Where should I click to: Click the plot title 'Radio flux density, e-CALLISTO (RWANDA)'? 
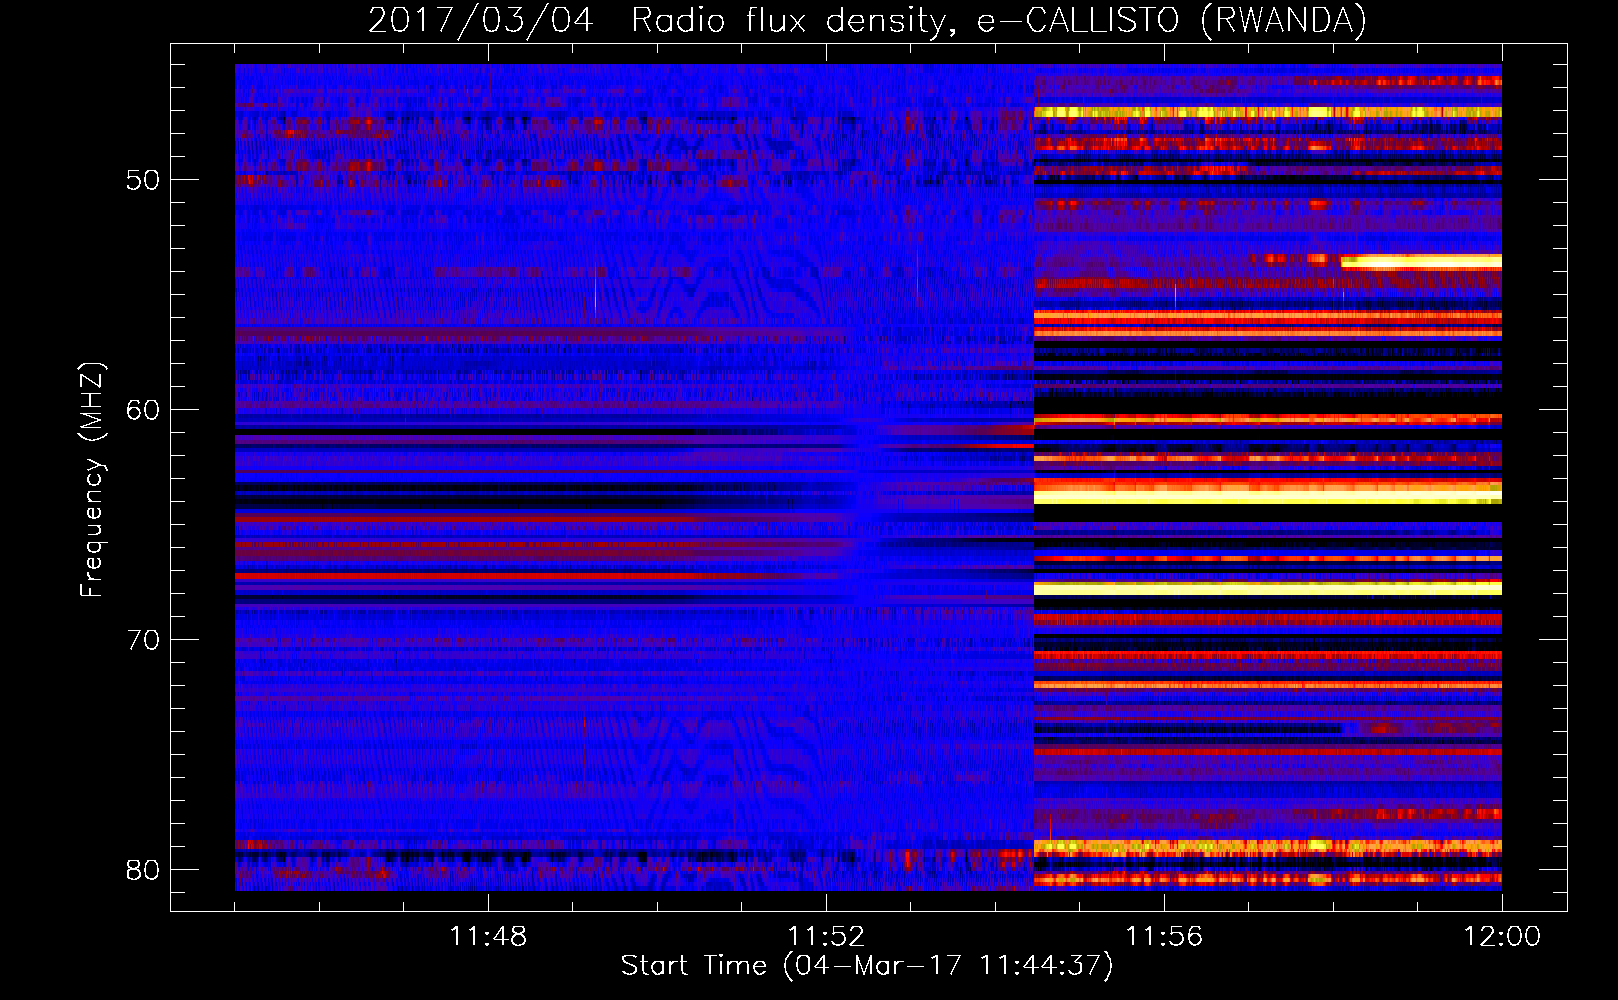999,20
